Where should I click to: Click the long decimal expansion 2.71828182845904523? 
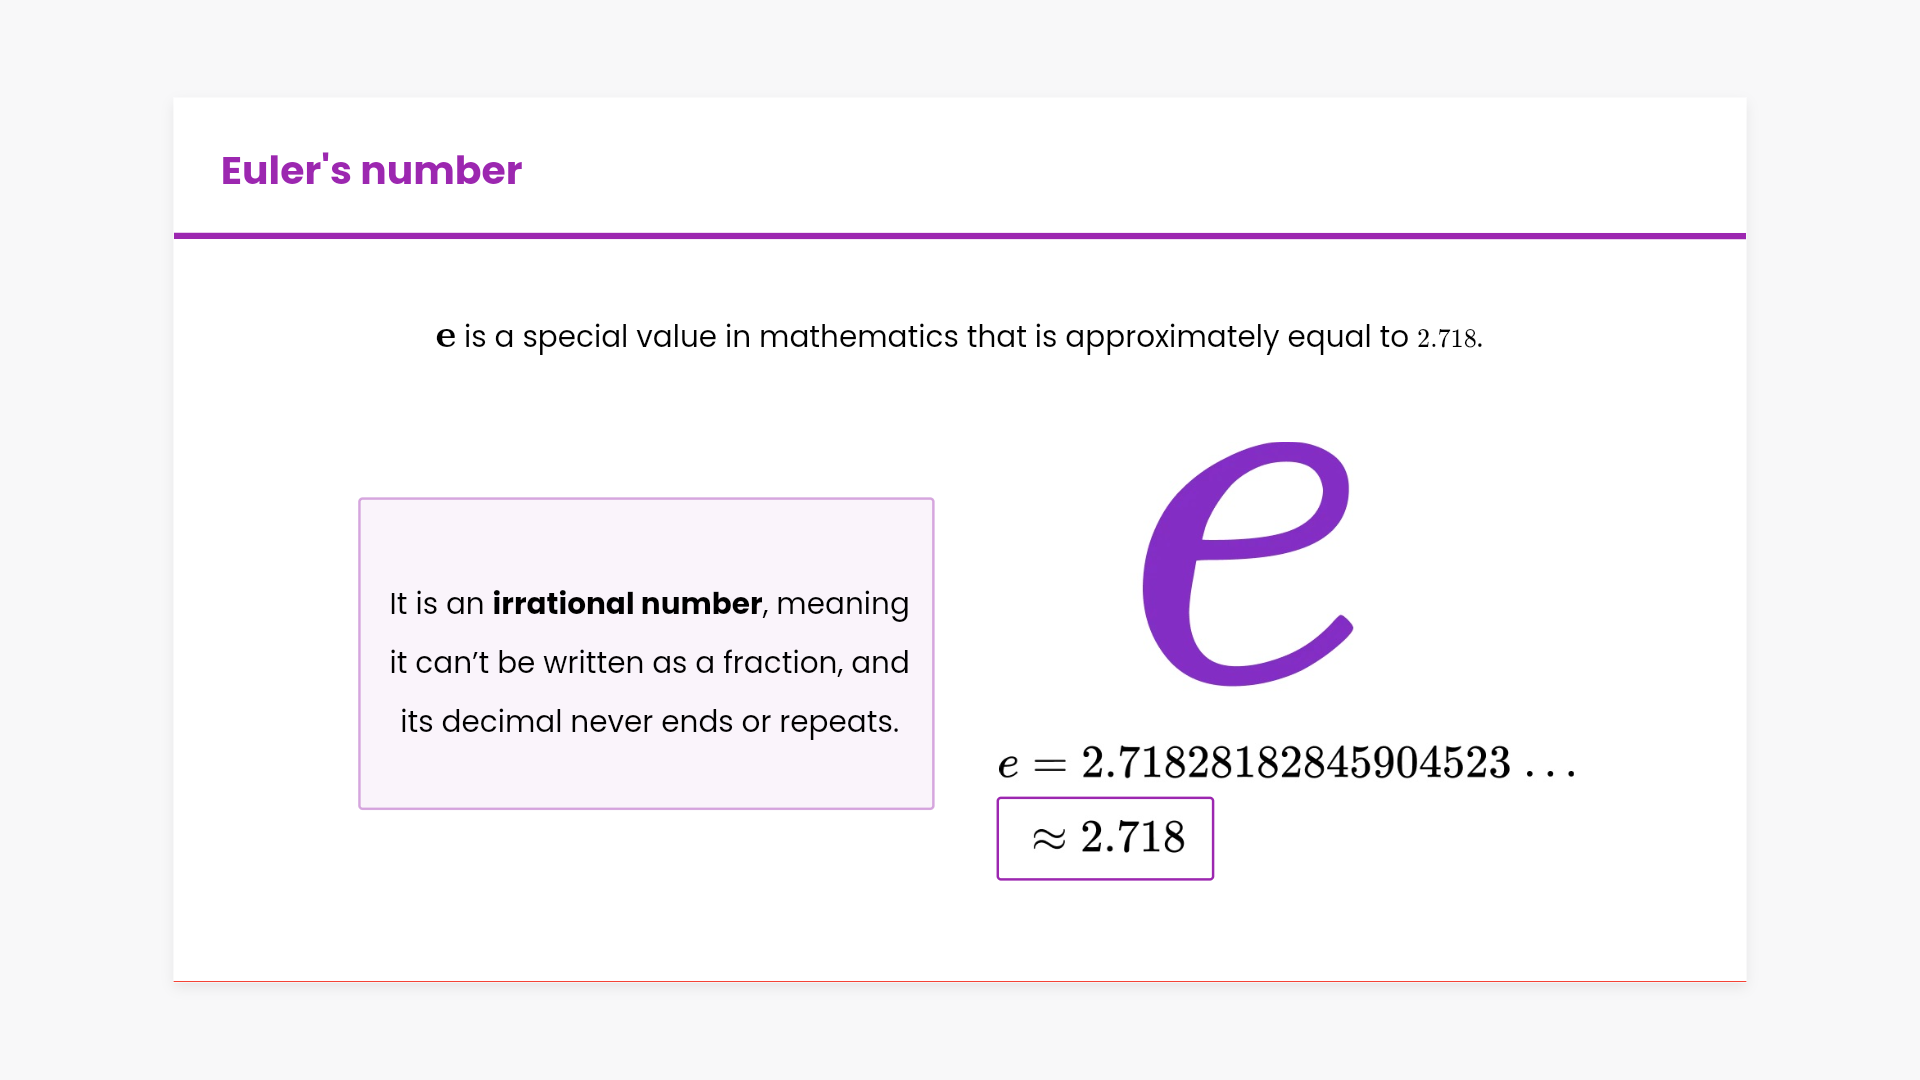(x=1296, y=763)
